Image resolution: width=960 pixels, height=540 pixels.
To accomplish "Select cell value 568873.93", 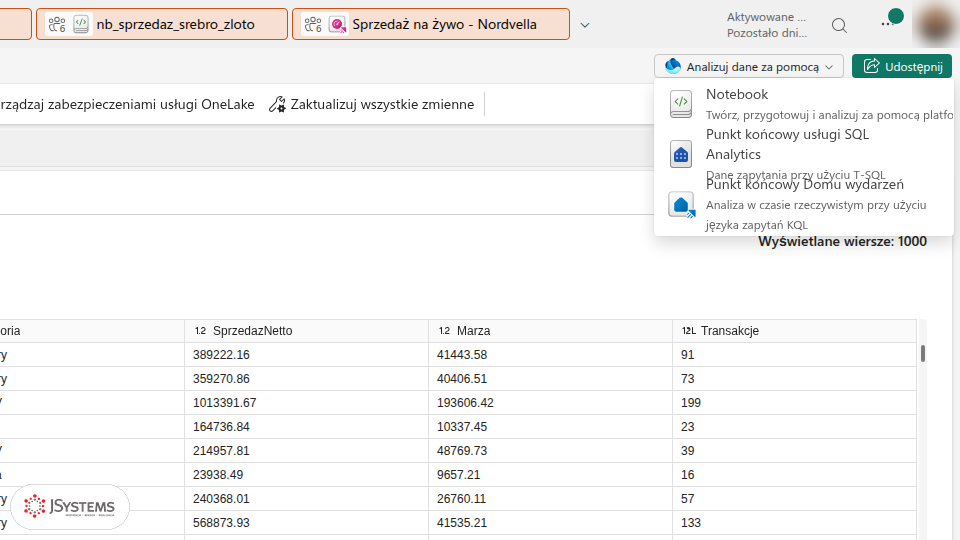I will tap(306, 522).
